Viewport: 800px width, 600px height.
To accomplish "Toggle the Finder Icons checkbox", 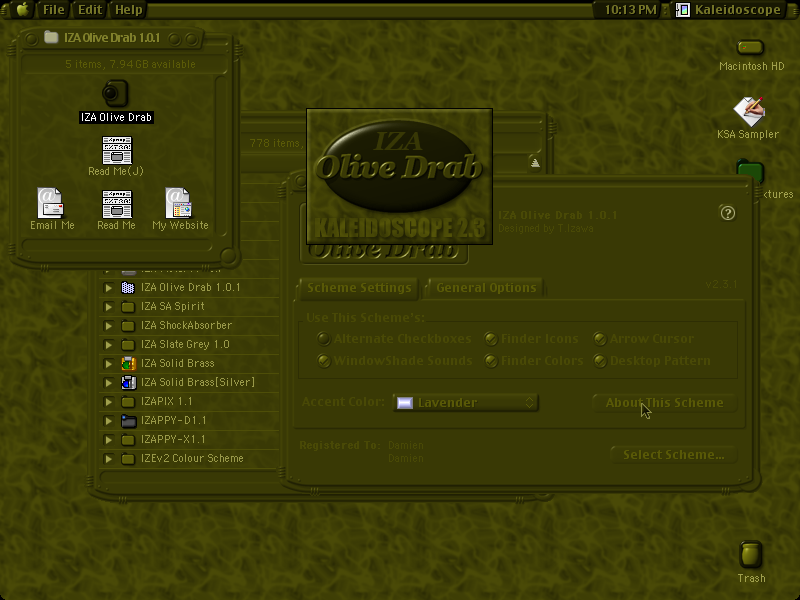I will (491, 338).
